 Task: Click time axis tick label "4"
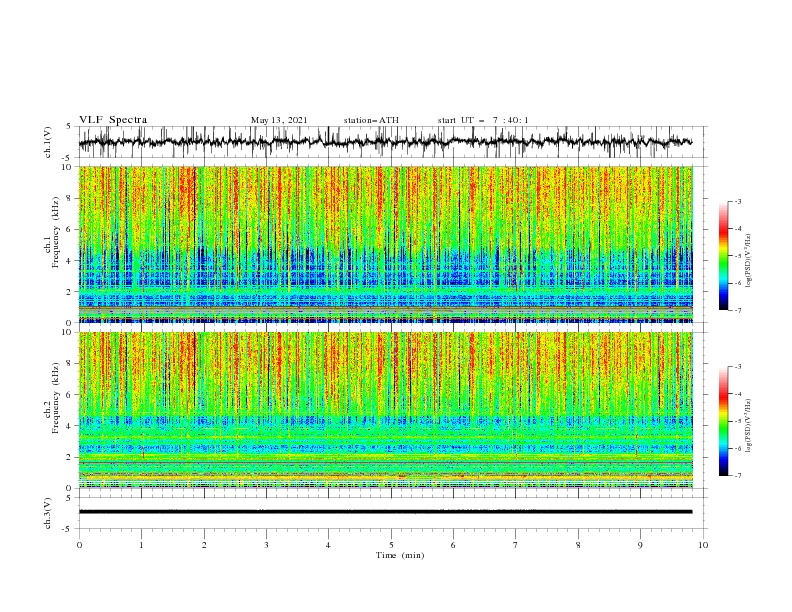(x=328, y=545)
